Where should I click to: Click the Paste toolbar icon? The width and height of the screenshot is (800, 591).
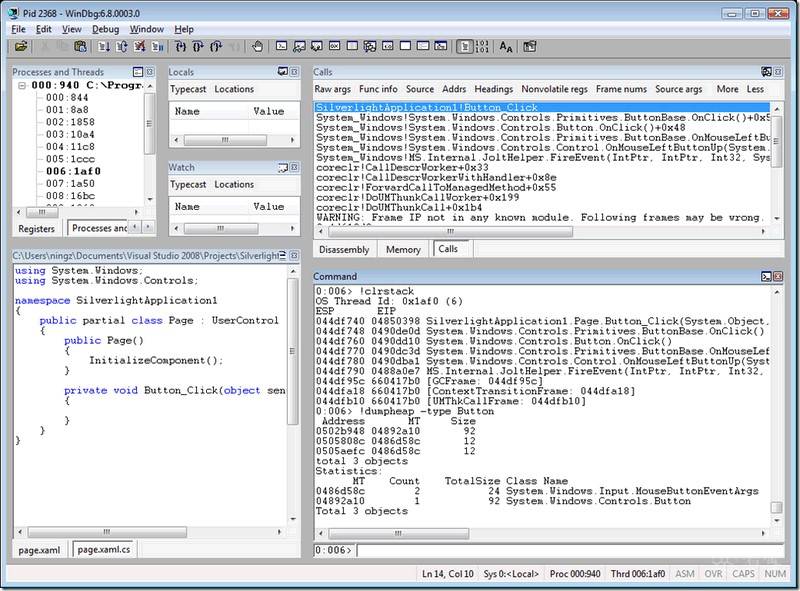[x=80, y=47]
